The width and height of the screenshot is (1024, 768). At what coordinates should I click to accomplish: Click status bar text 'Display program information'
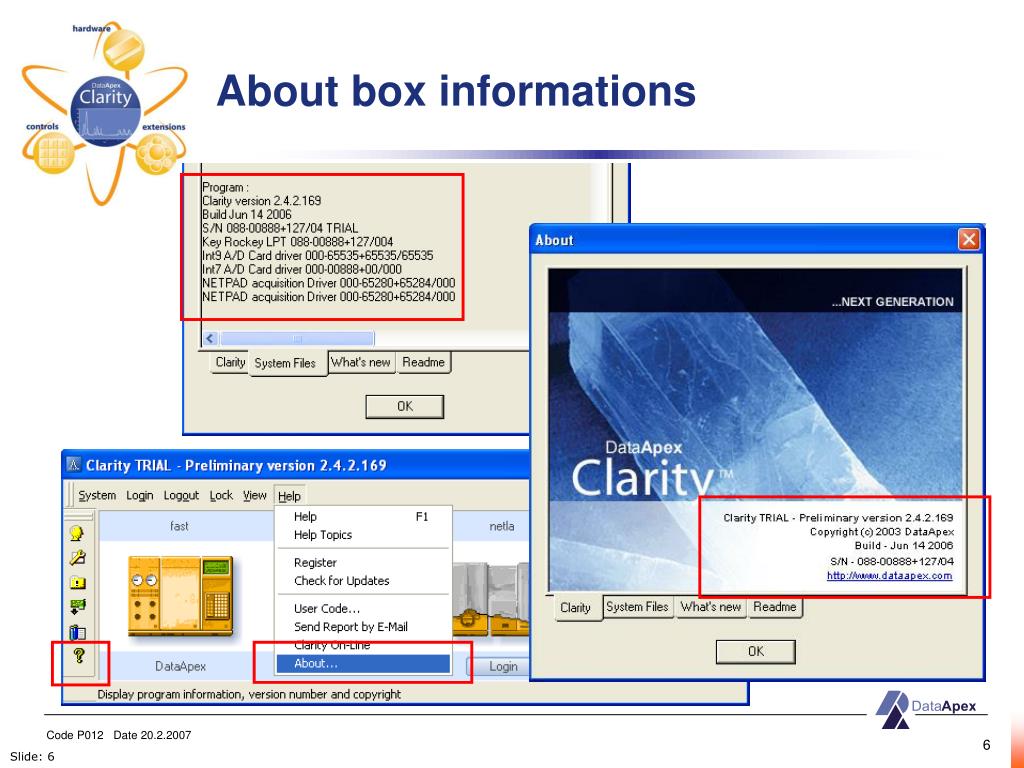(249, 694)
